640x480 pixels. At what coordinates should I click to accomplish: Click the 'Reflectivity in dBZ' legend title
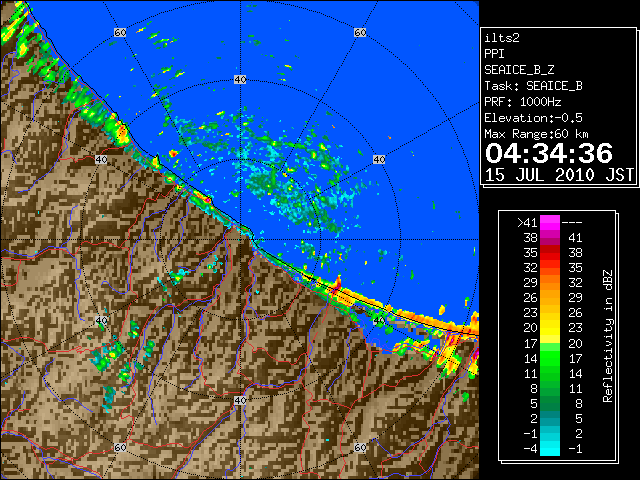(608, 336)
